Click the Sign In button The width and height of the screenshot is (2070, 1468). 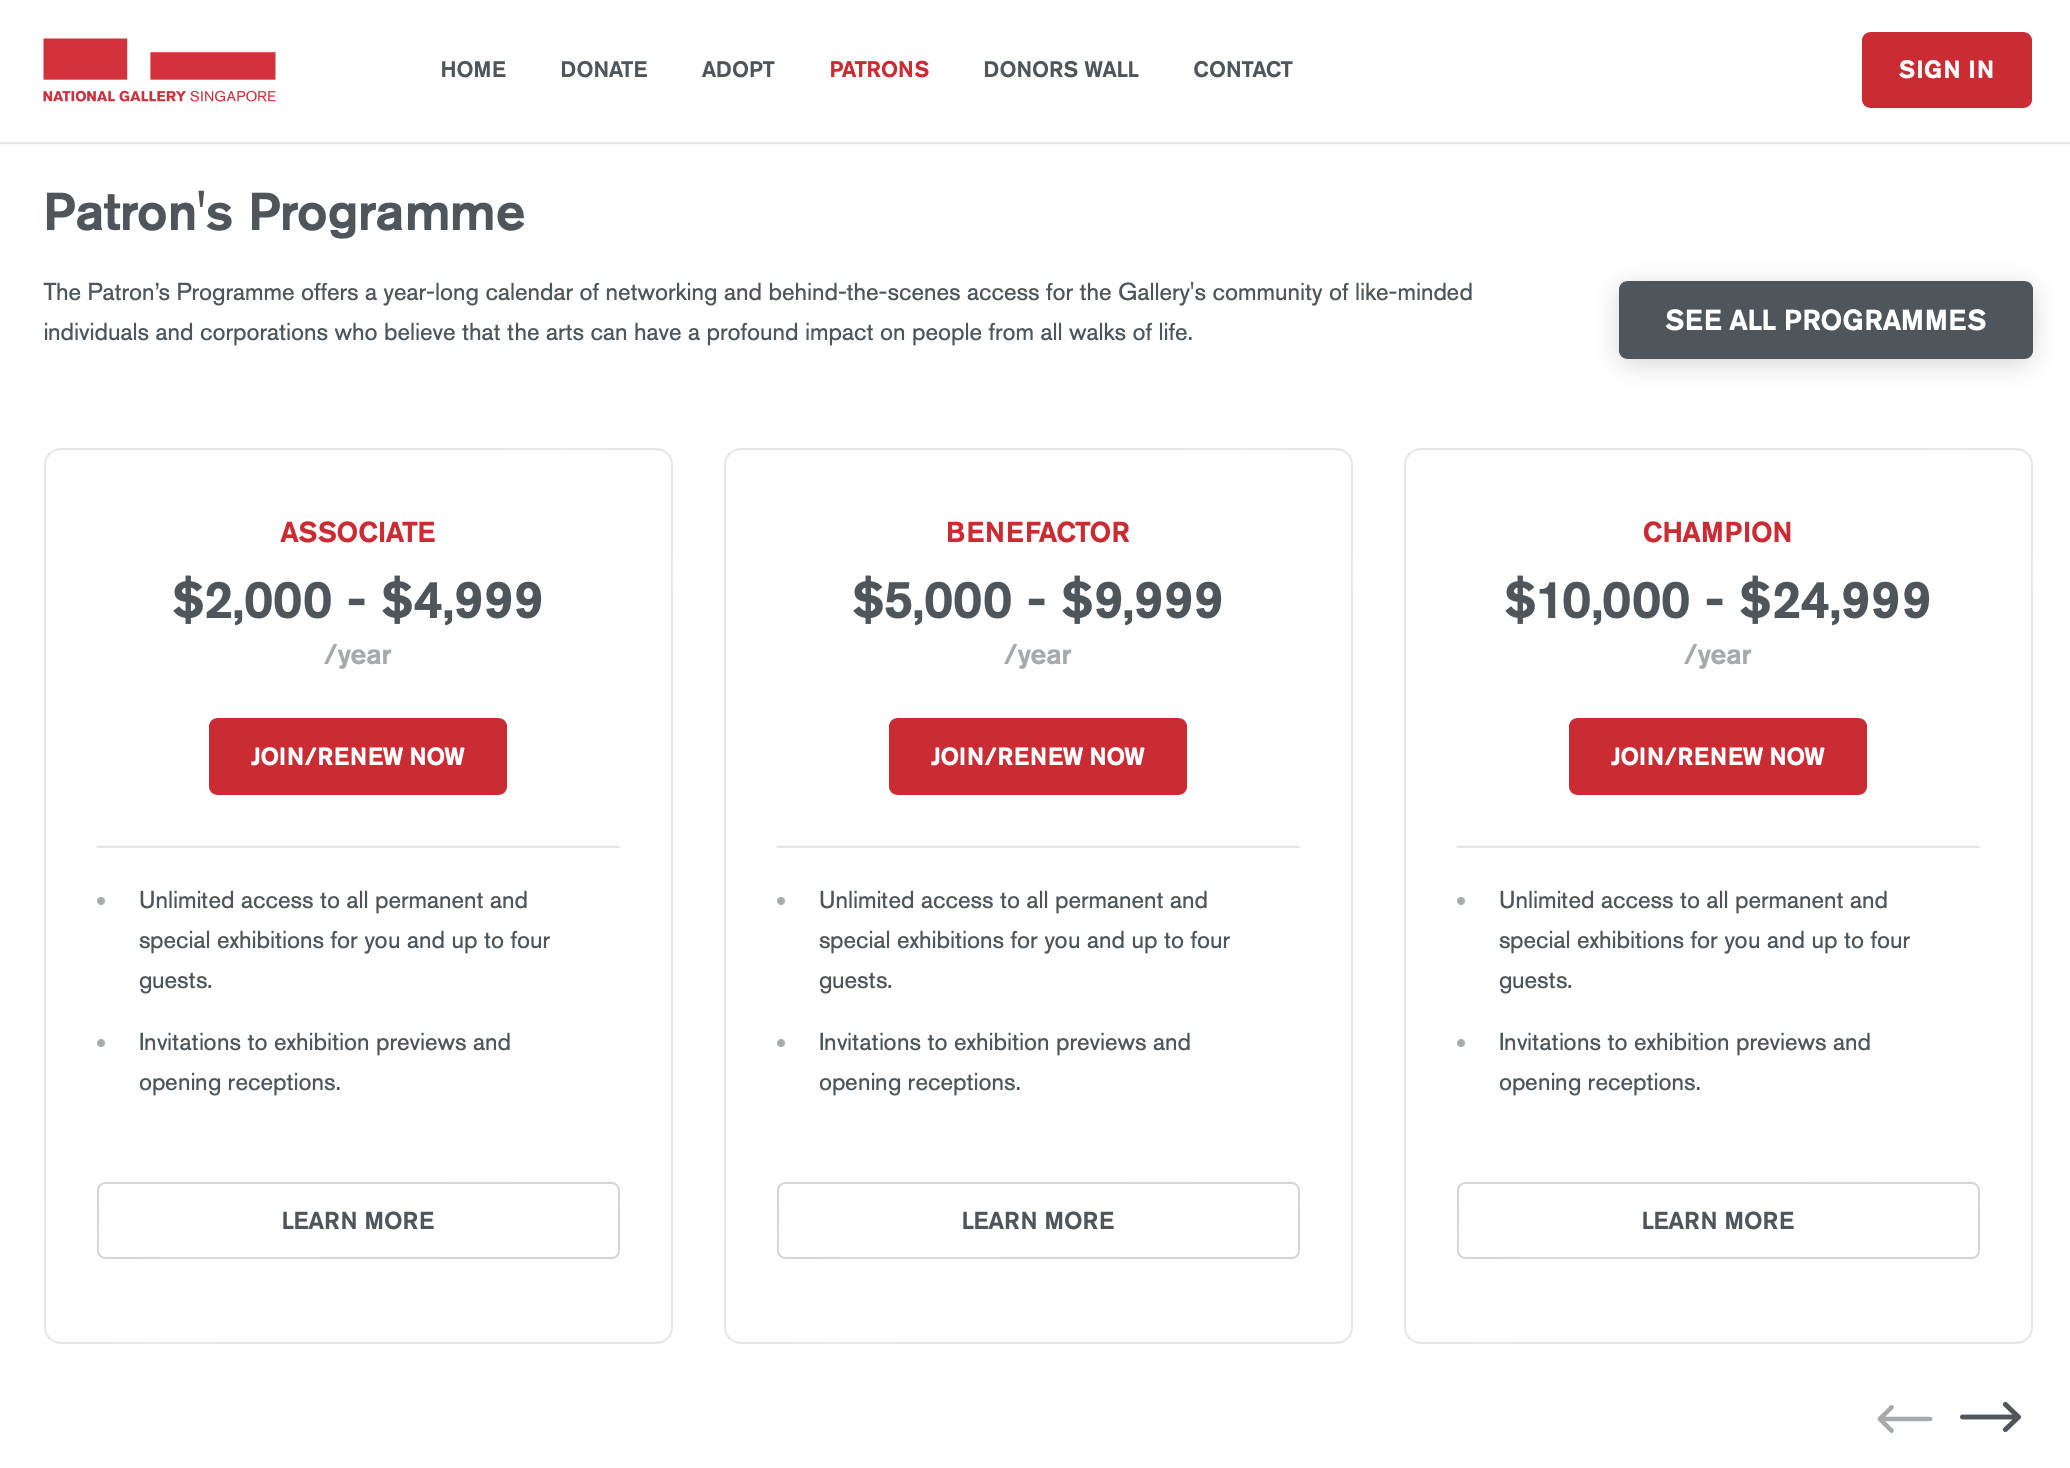(x=1946, y=70)
